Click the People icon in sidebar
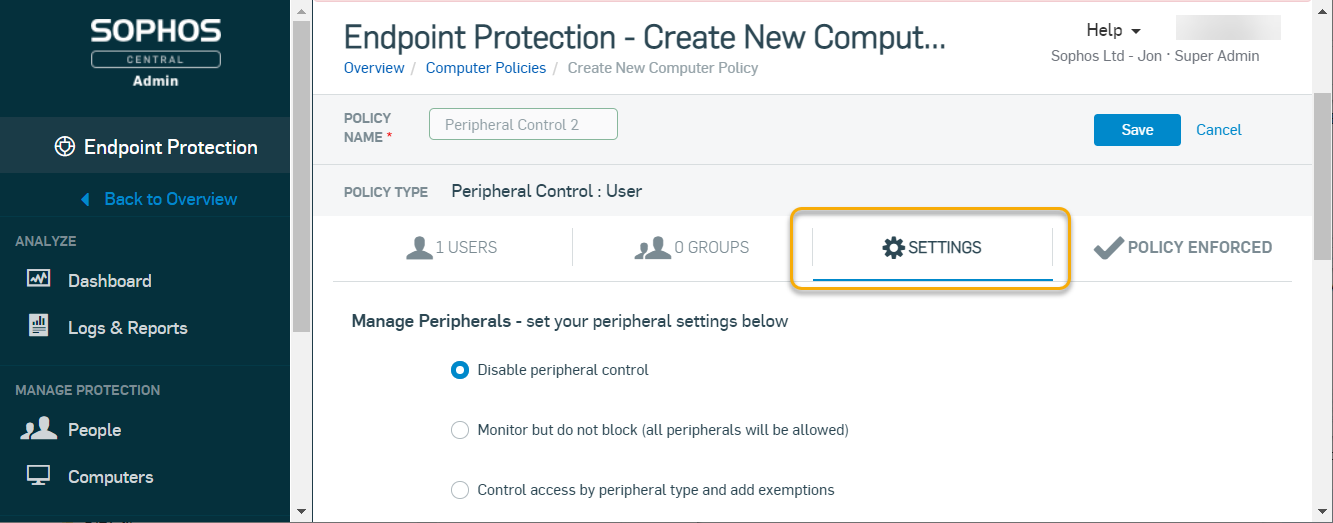The width and height of the screenshot is (1333, 523). point(39,429)
